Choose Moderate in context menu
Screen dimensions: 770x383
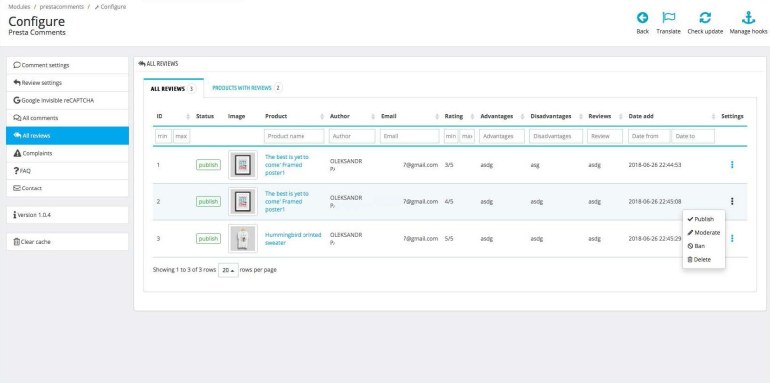704,233
